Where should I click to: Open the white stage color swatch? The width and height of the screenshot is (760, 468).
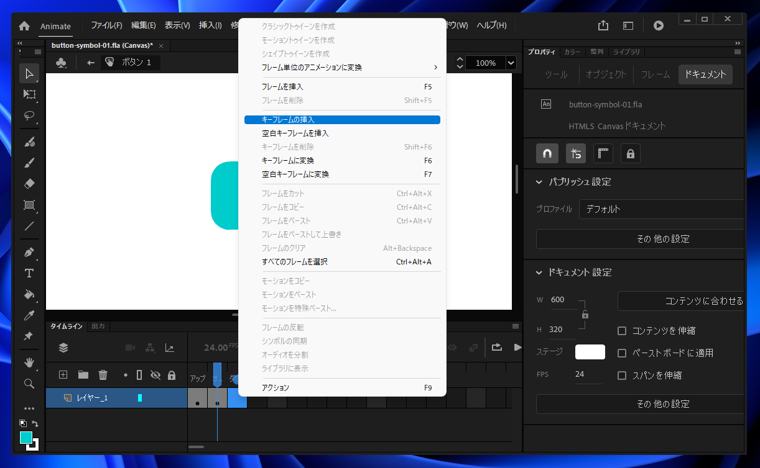590,352
